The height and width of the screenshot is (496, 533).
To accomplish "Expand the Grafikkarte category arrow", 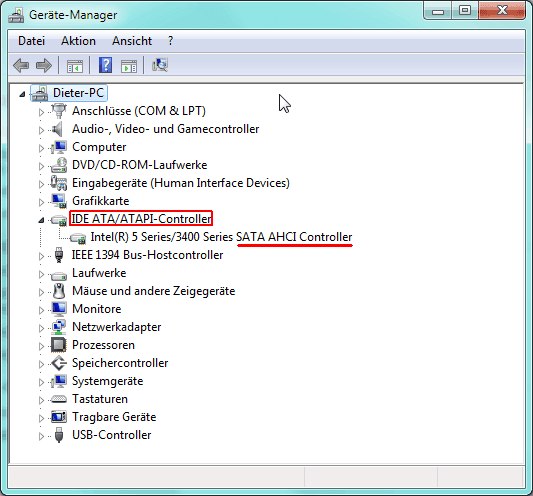I will [x=41, y=202].
